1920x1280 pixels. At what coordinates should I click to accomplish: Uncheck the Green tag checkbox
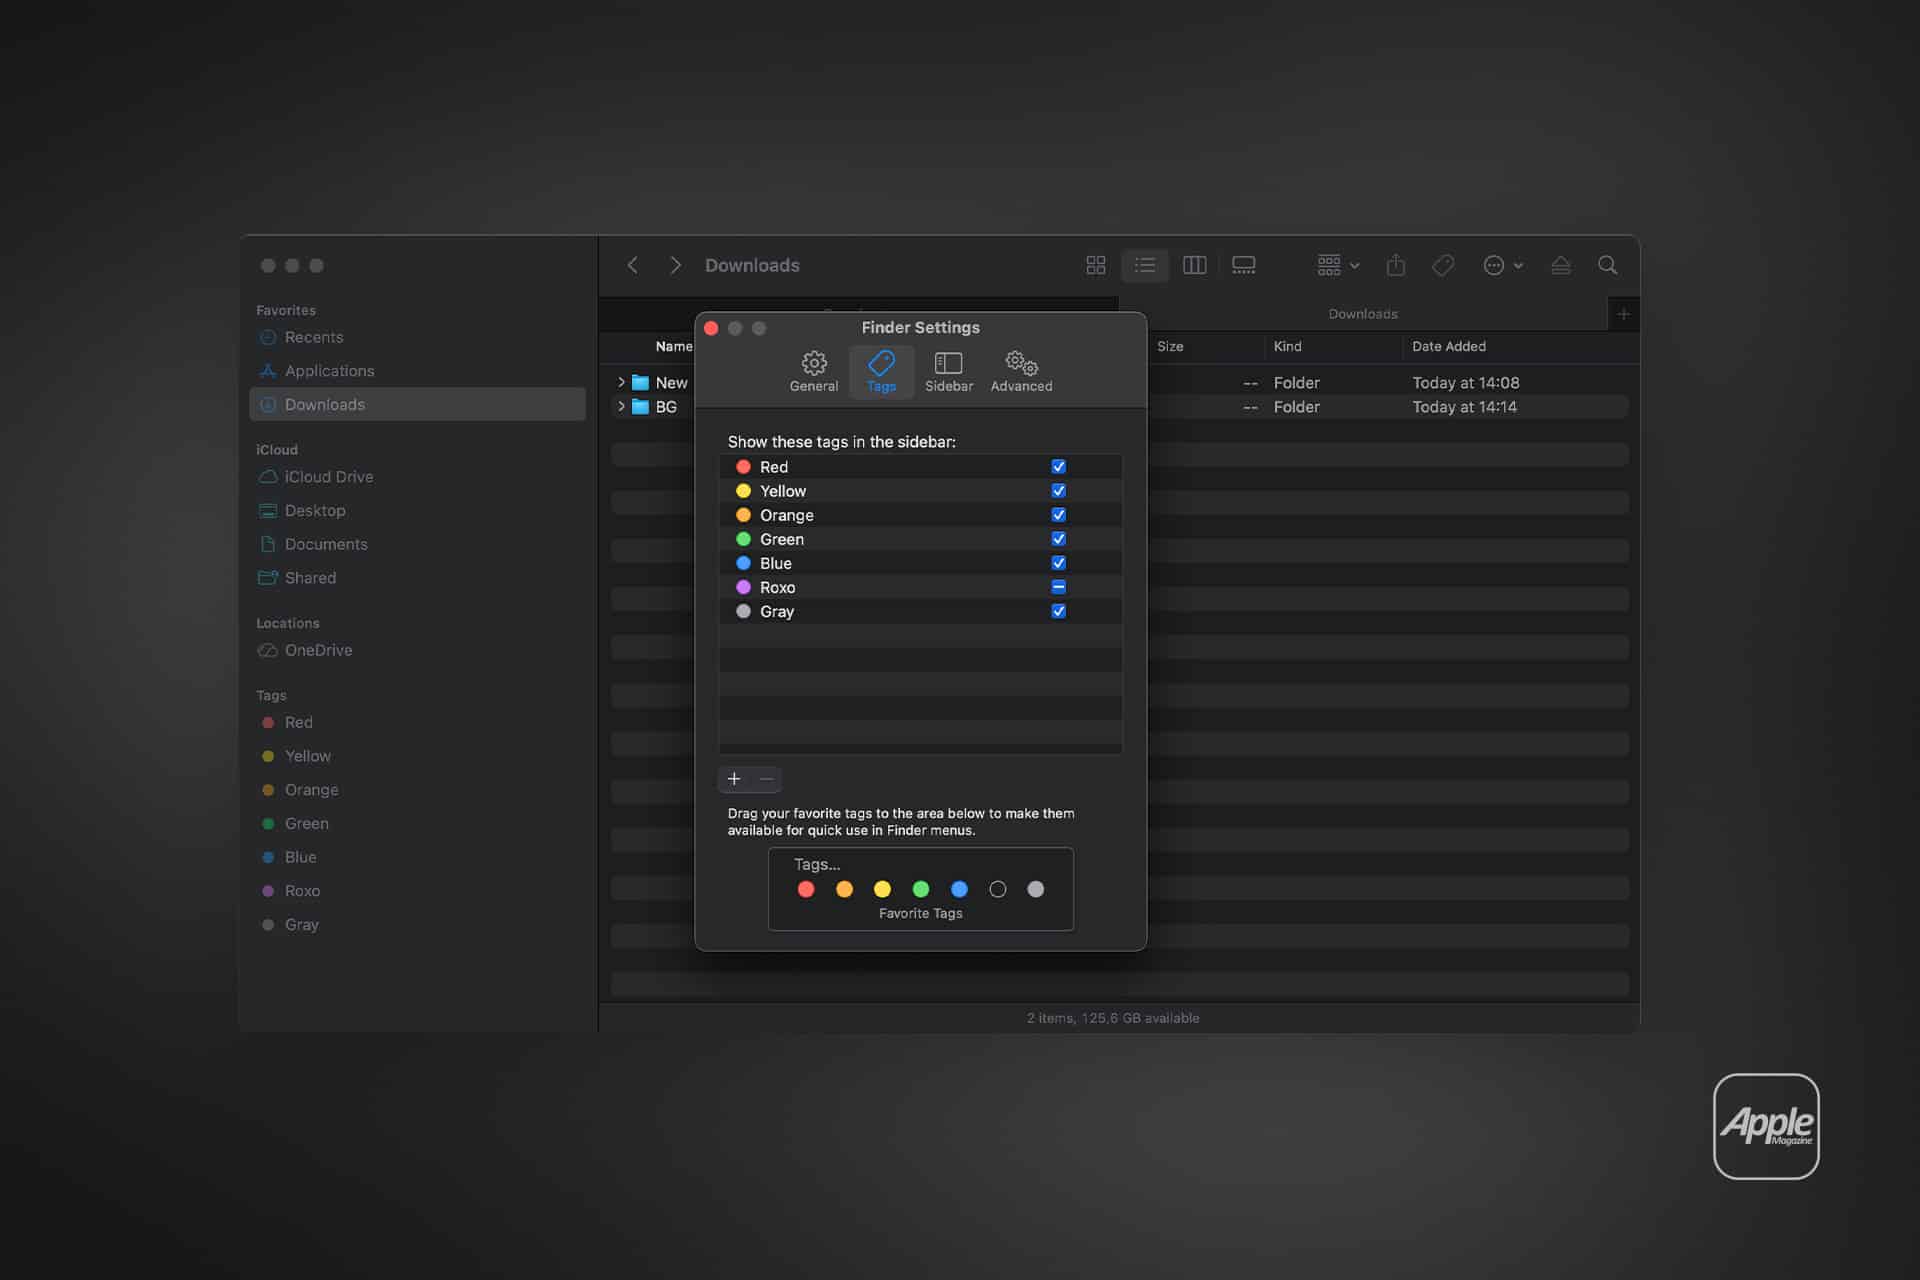coord(1058,539)
